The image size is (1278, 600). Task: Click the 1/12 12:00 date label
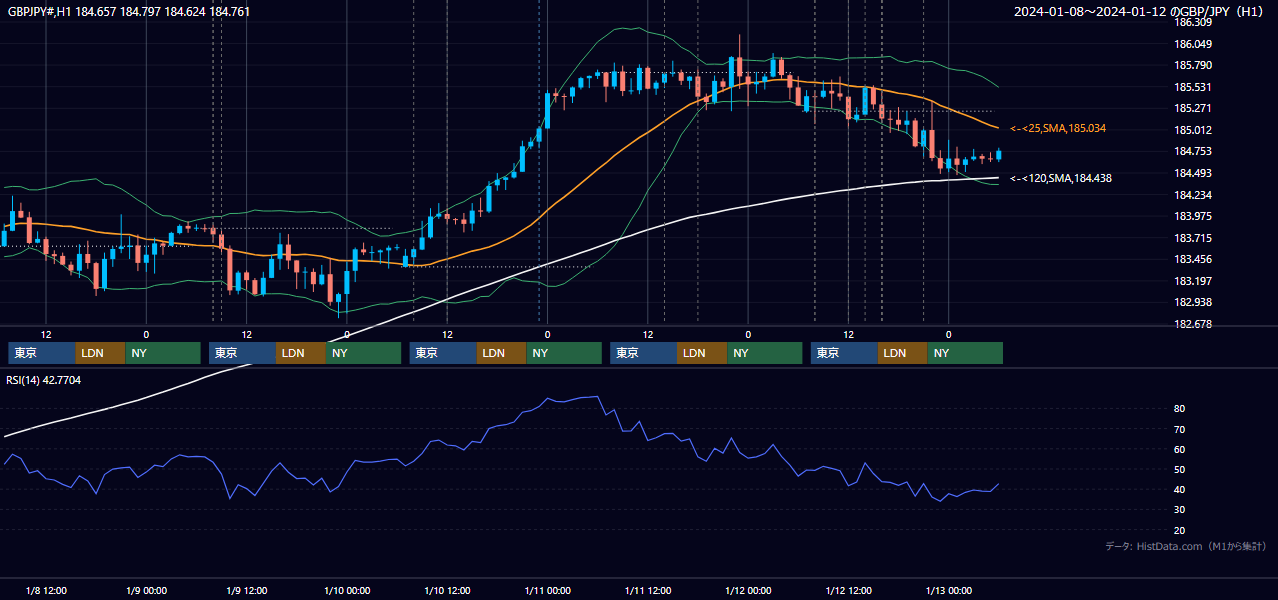tap(848, 590)
